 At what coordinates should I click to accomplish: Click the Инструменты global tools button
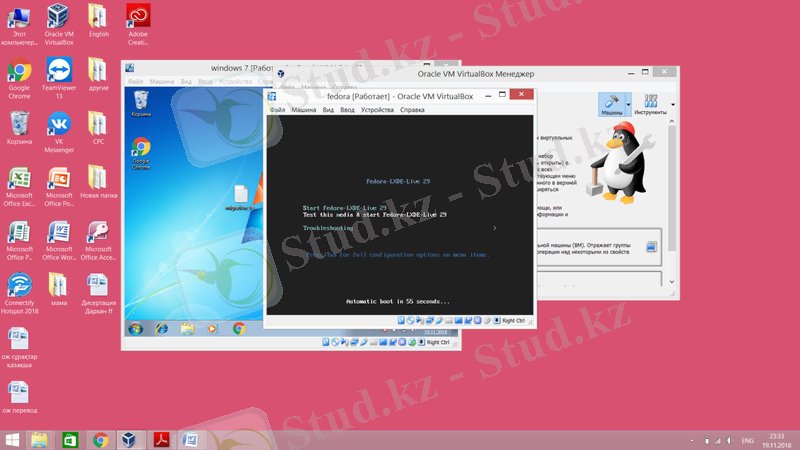tap(651, 104)
